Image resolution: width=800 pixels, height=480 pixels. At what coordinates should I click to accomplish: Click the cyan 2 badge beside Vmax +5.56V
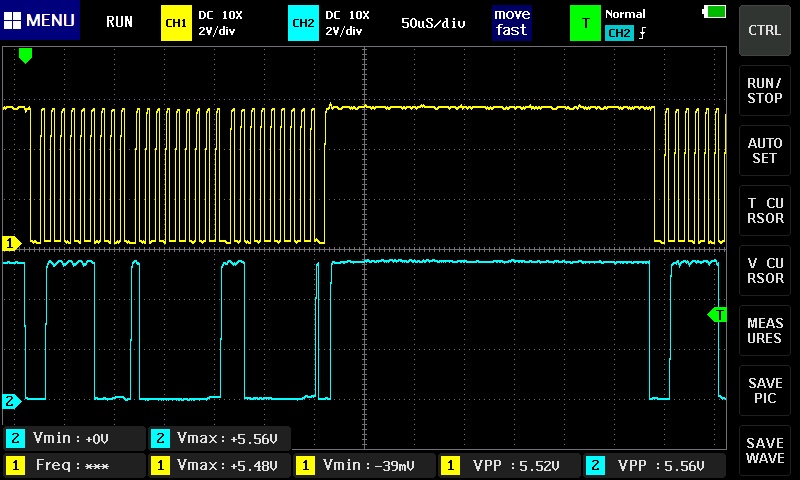pos(160,438)
